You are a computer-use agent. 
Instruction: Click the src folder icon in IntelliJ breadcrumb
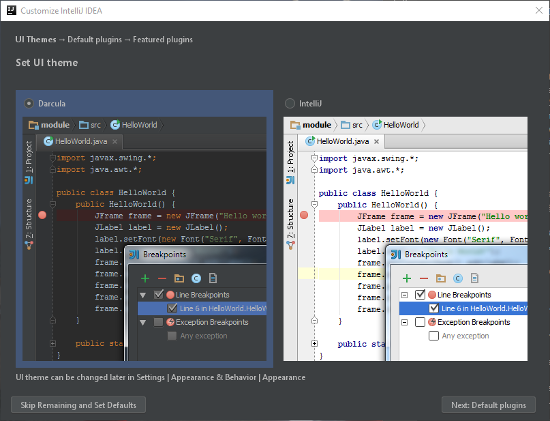point(346,125)
